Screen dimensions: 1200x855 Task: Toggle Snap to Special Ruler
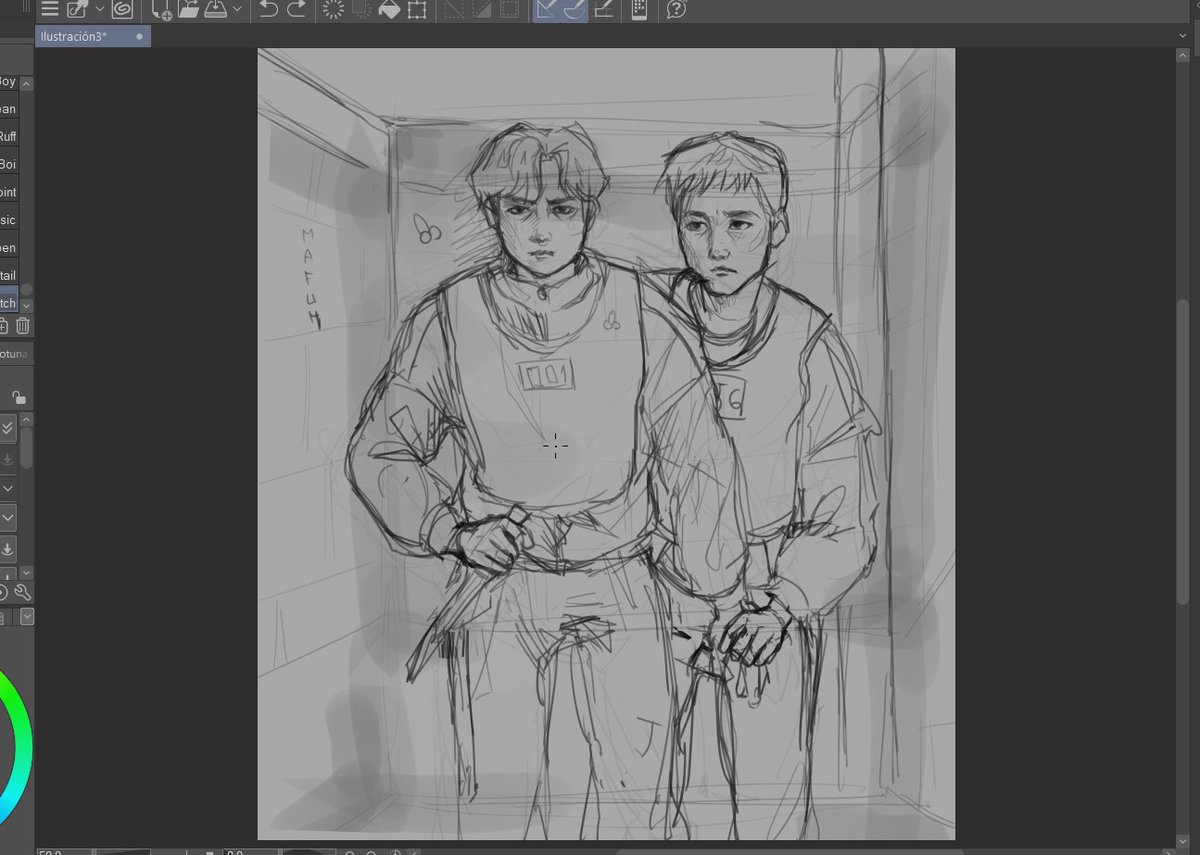tap(574, 10)
